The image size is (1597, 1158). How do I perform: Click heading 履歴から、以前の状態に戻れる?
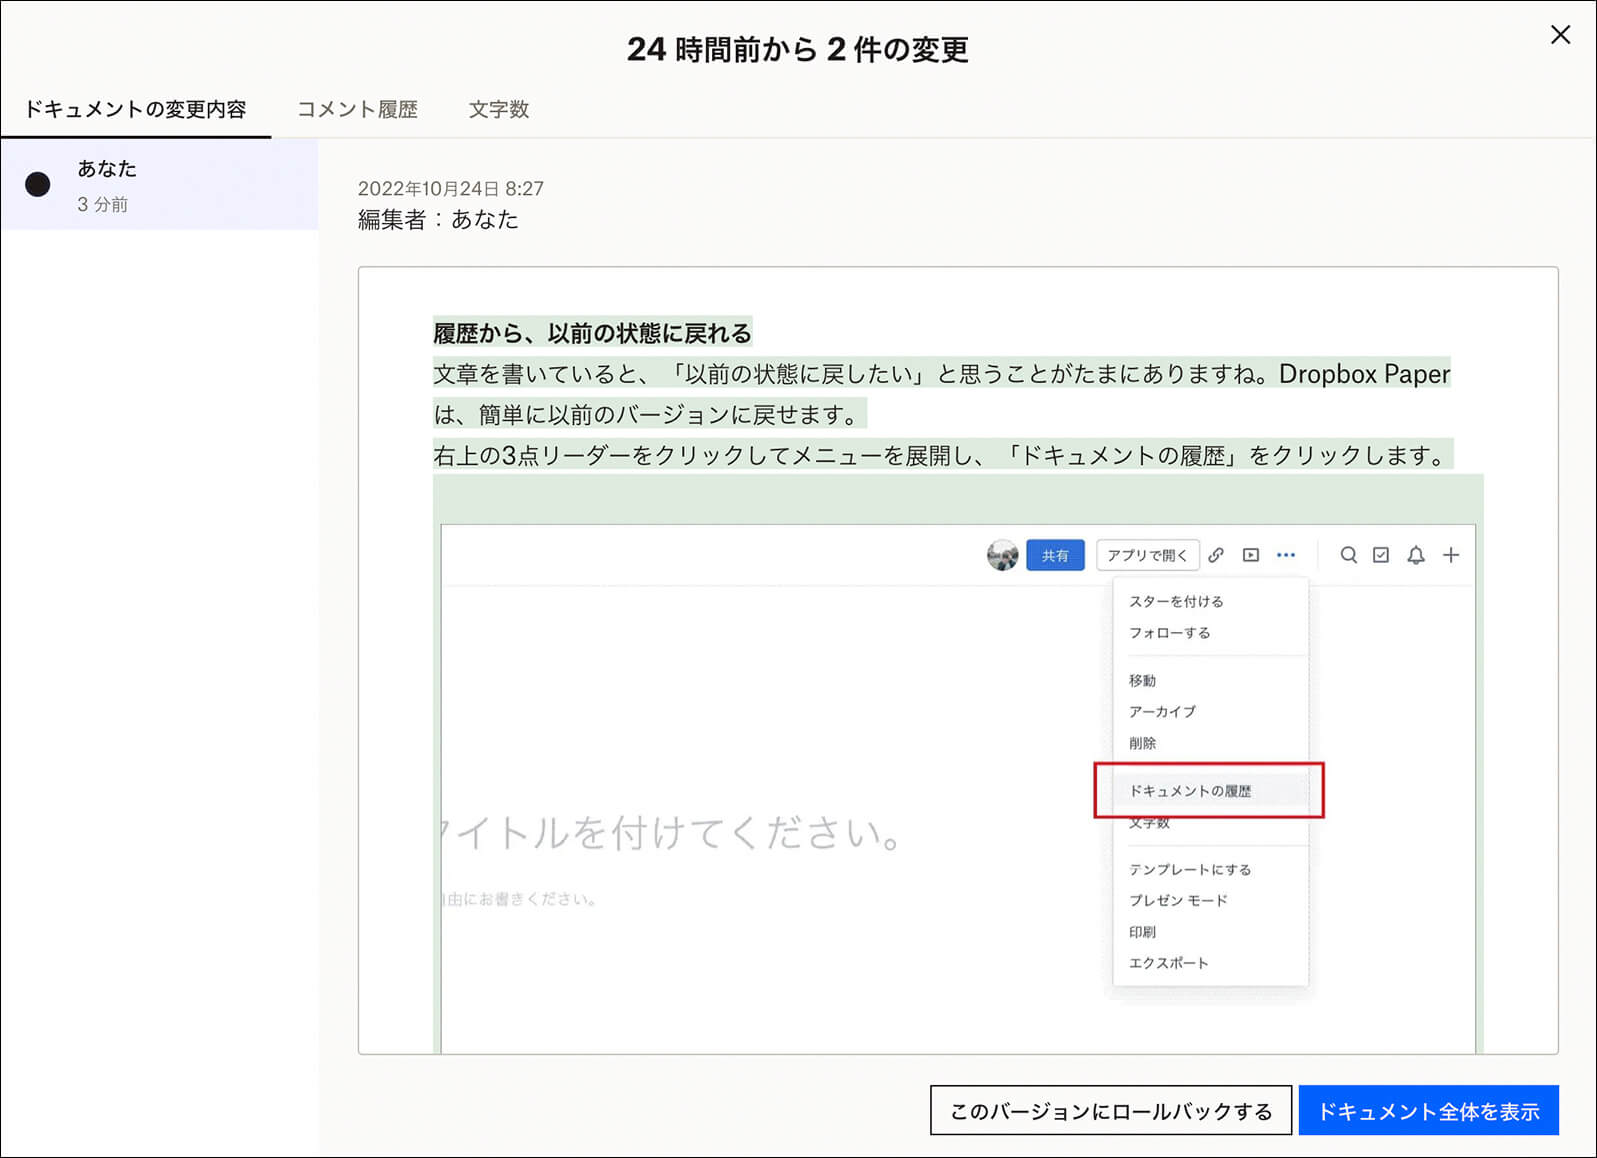(592, 333)
